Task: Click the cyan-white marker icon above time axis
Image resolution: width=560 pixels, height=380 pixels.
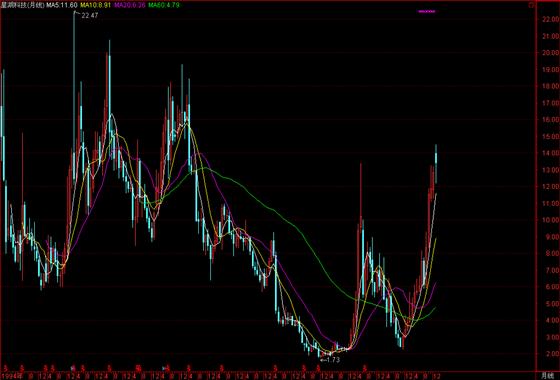Action: 165,367
